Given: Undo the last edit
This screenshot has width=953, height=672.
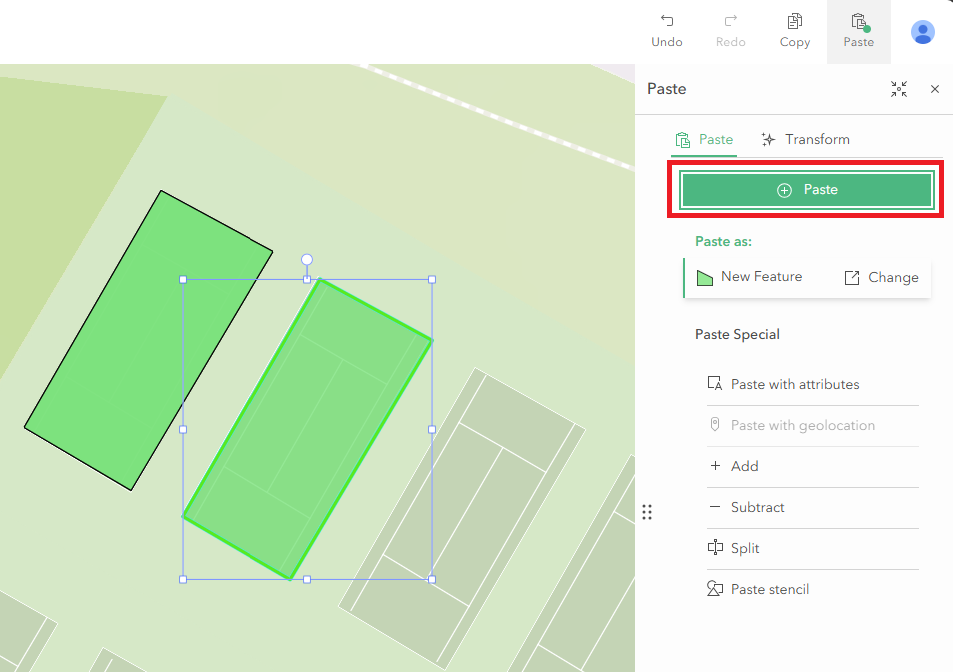Looking at the screenshot, I should [666, 30].
